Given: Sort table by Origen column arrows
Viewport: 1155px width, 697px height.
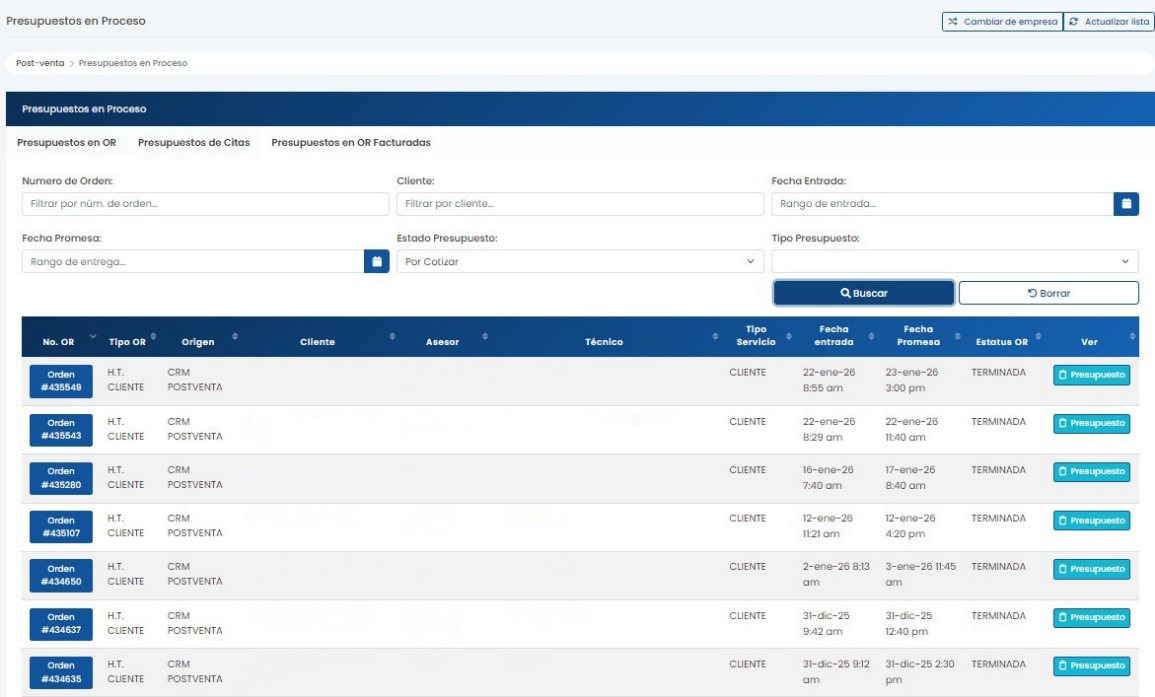Looking at the screenshot, I should 234,337.
